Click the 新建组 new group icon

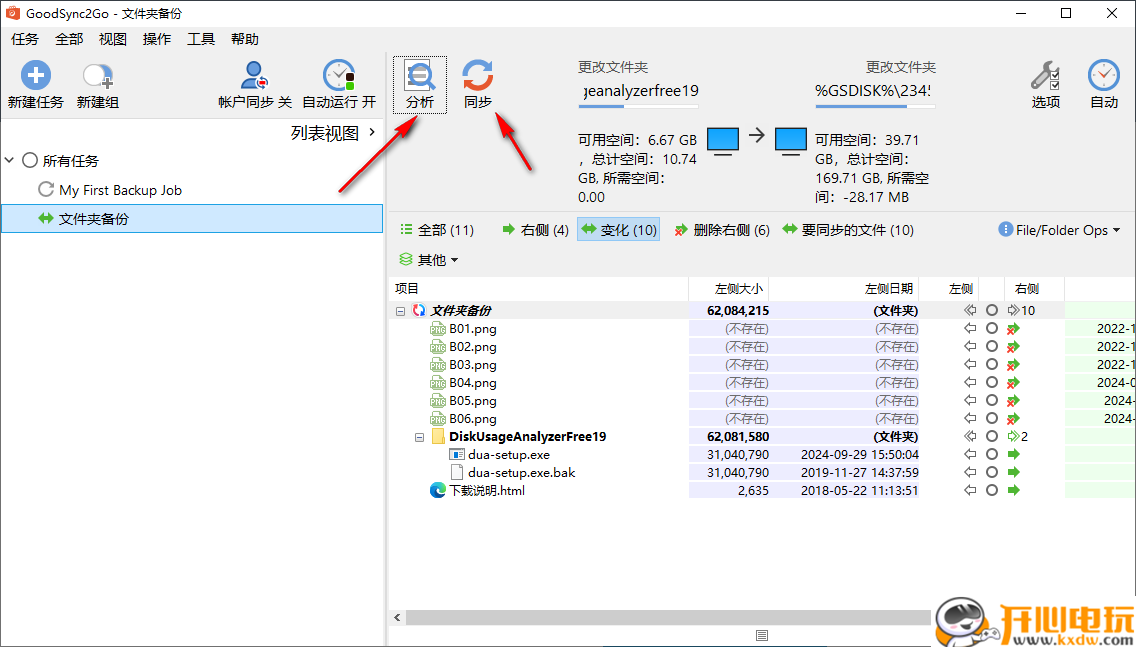click(x=96, y=83)
